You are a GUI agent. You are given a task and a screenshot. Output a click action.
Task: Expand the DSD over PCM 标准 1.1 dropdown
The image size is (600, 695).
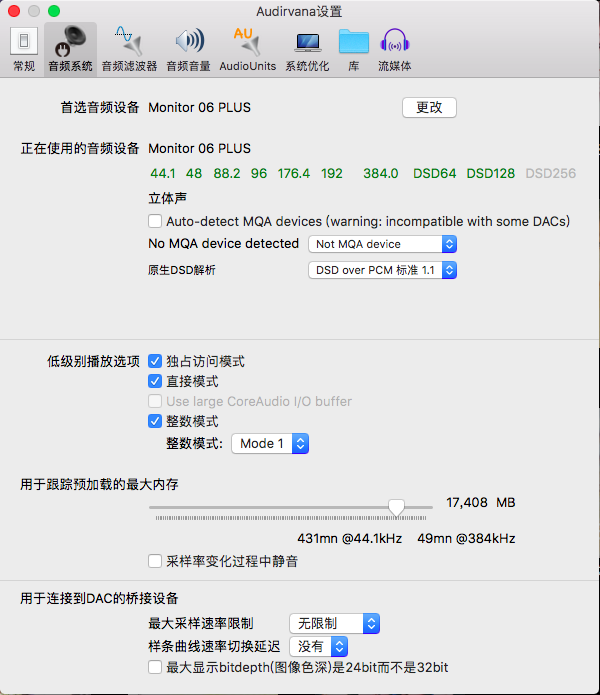pyautogui.click(x=382, y=270)
